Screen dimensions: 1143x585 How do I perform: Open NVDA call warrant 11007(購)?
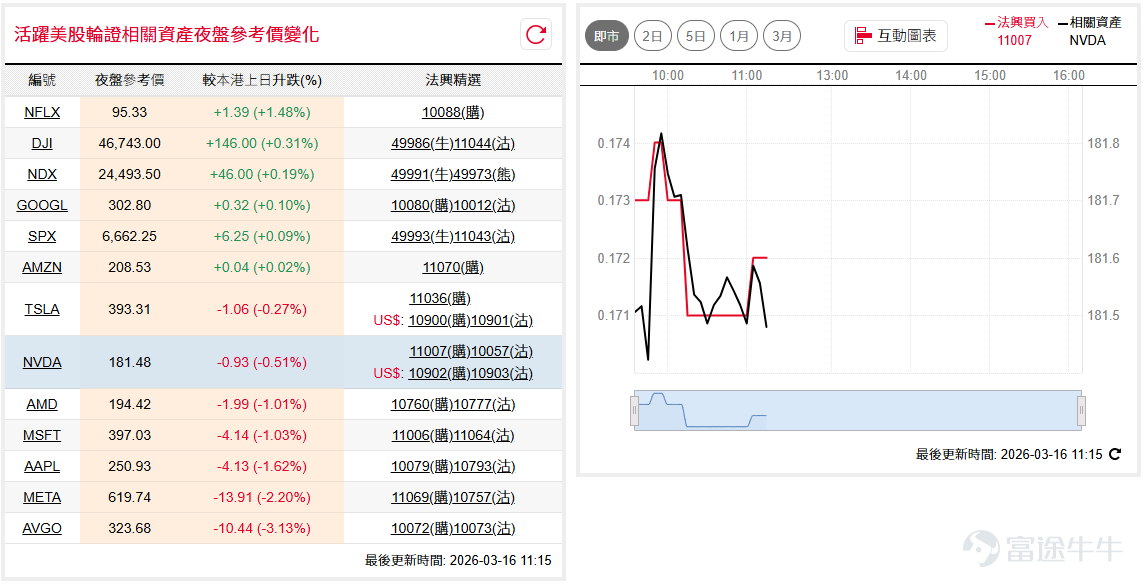440,351
